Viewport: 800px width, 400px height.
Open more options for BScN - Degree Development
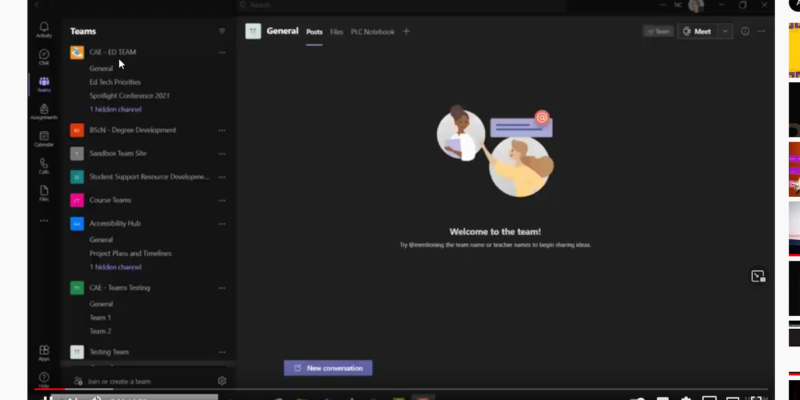click(222, 130)
